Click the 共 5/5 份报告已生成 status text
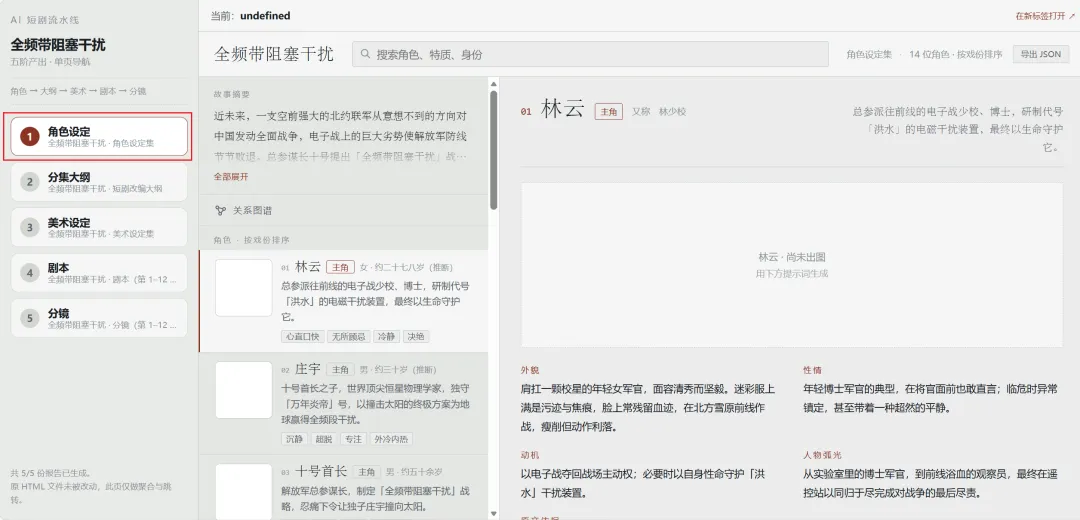This screenshot has width=1080, height=520. pyautogui.click(x=51, y=474)
